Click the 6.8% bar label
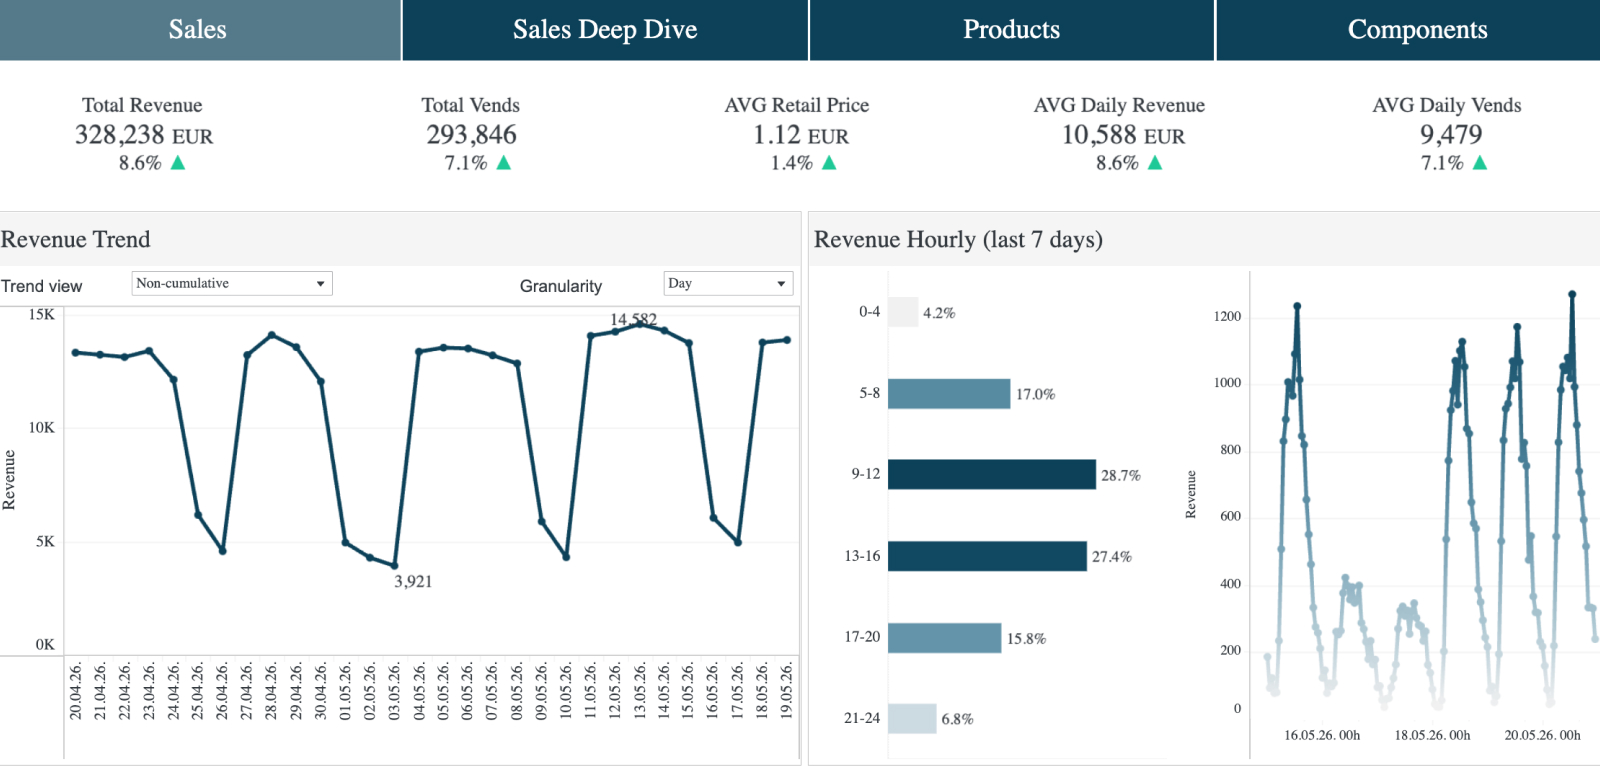 tap(957, 720)
